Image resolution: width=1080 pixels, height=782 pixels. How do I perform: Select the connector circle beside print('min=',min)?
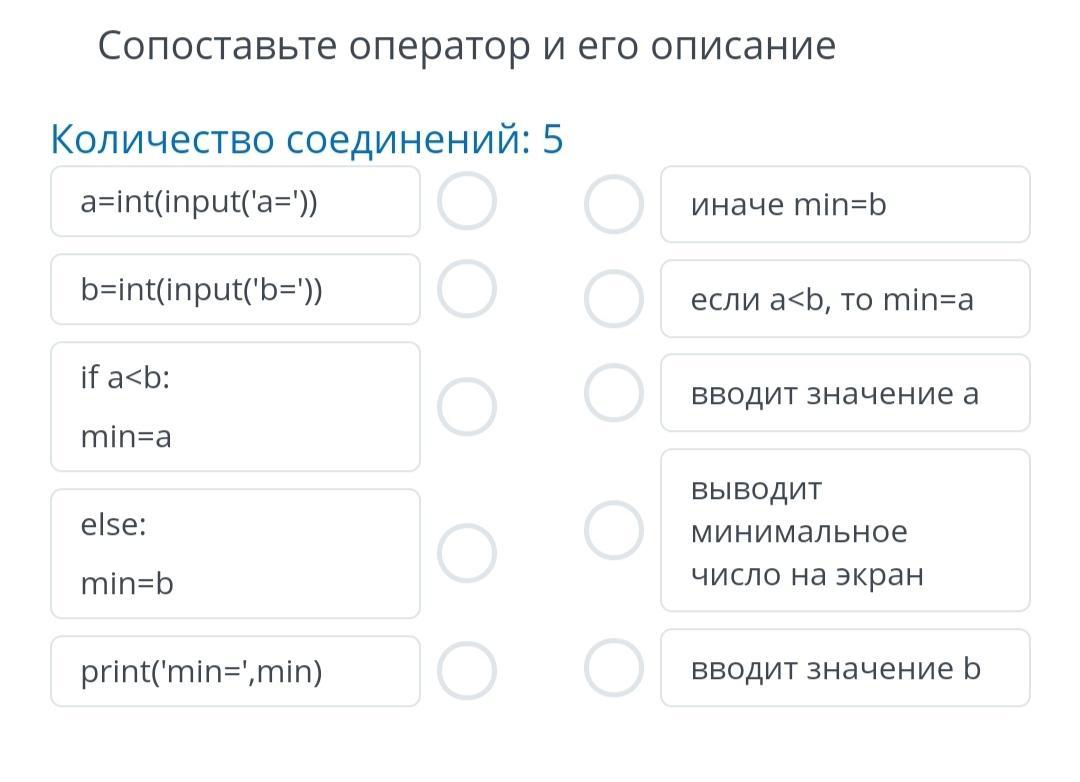pos(466,670)
